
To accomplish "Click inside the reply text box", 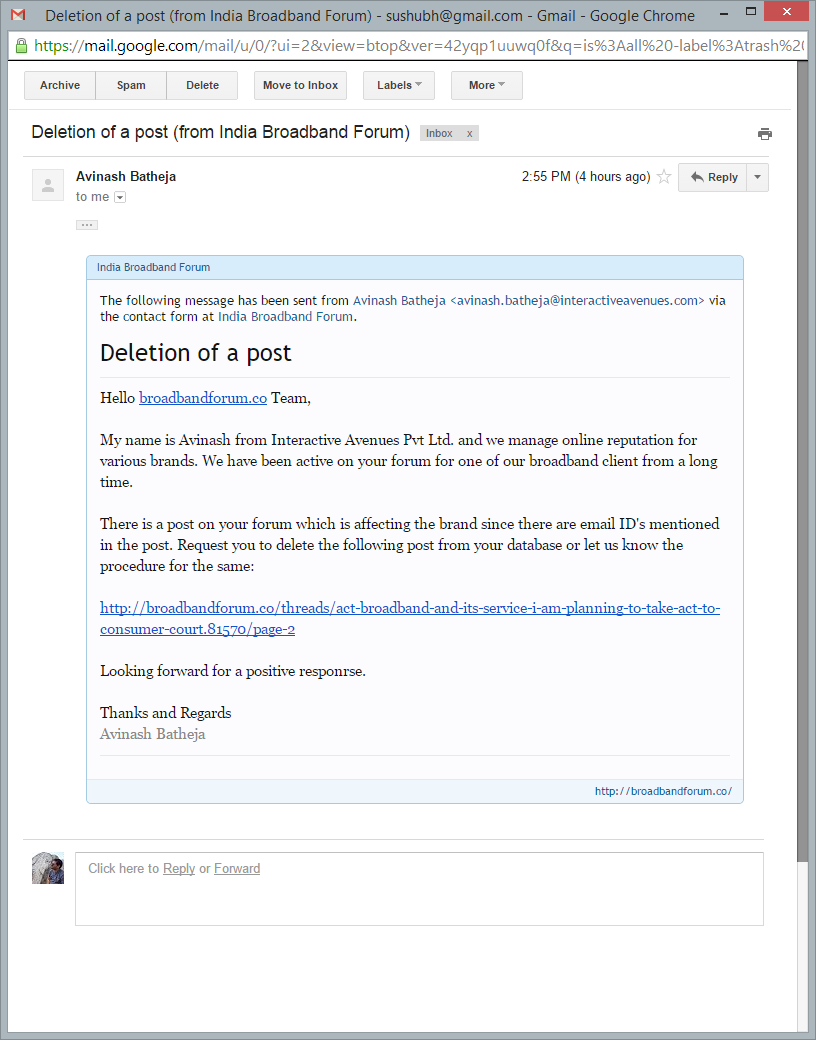I will coord(419,898).
